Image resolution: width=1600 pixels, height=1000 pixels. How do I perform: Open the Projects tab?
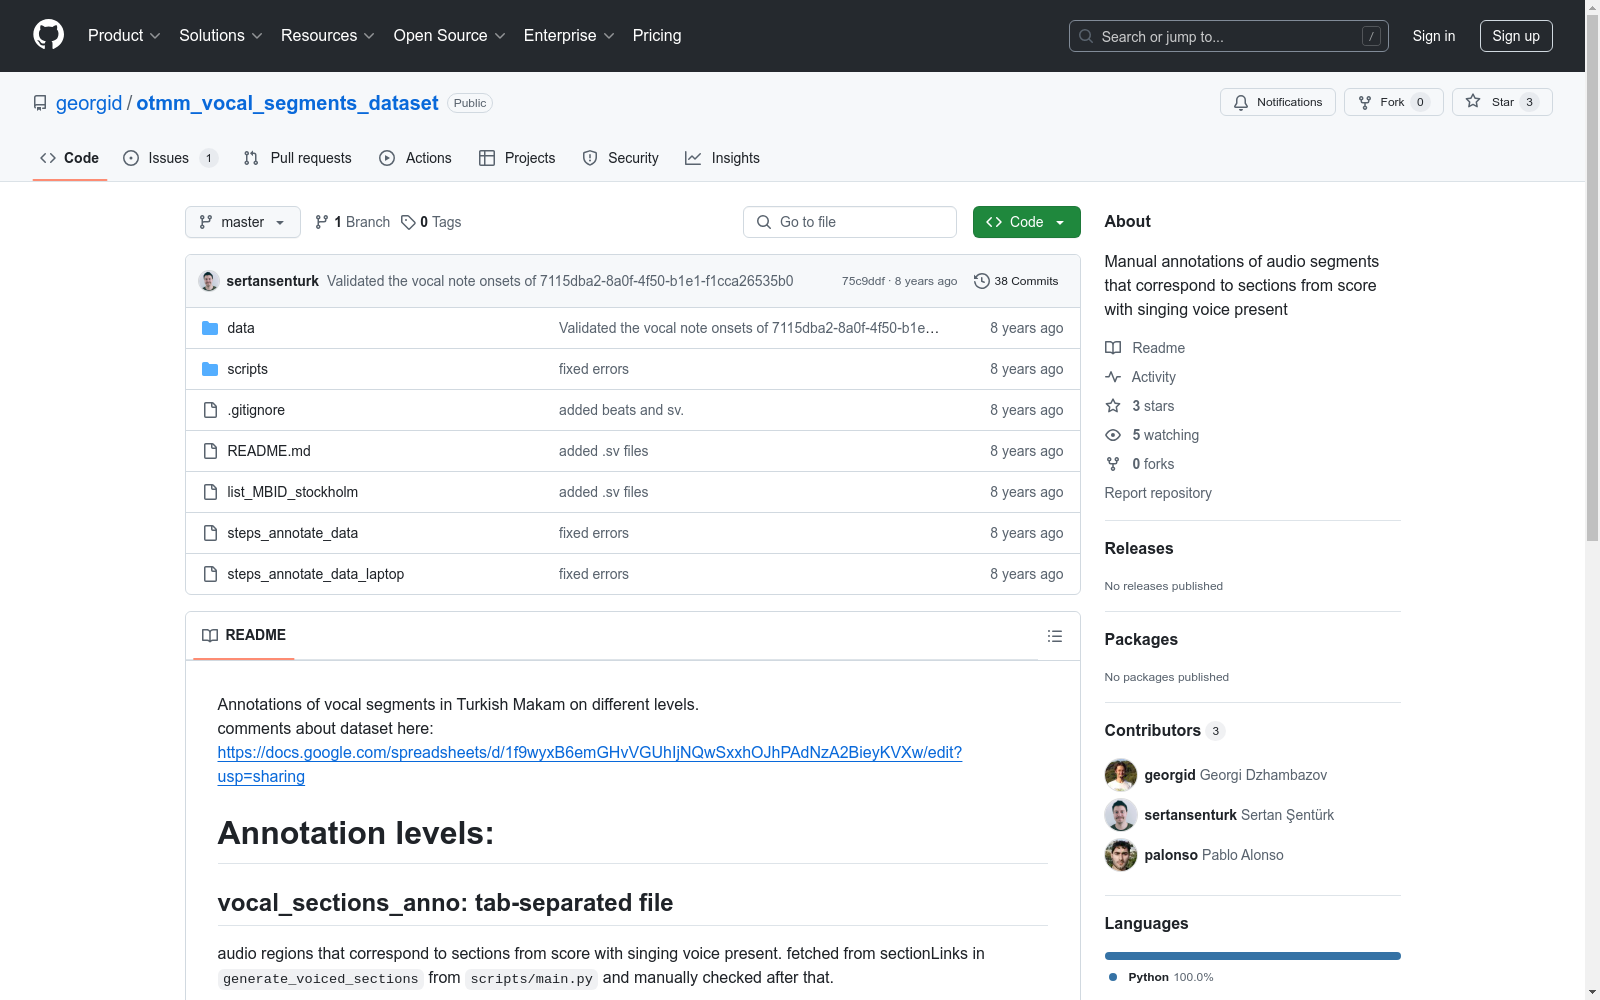[x=517, y=158]
